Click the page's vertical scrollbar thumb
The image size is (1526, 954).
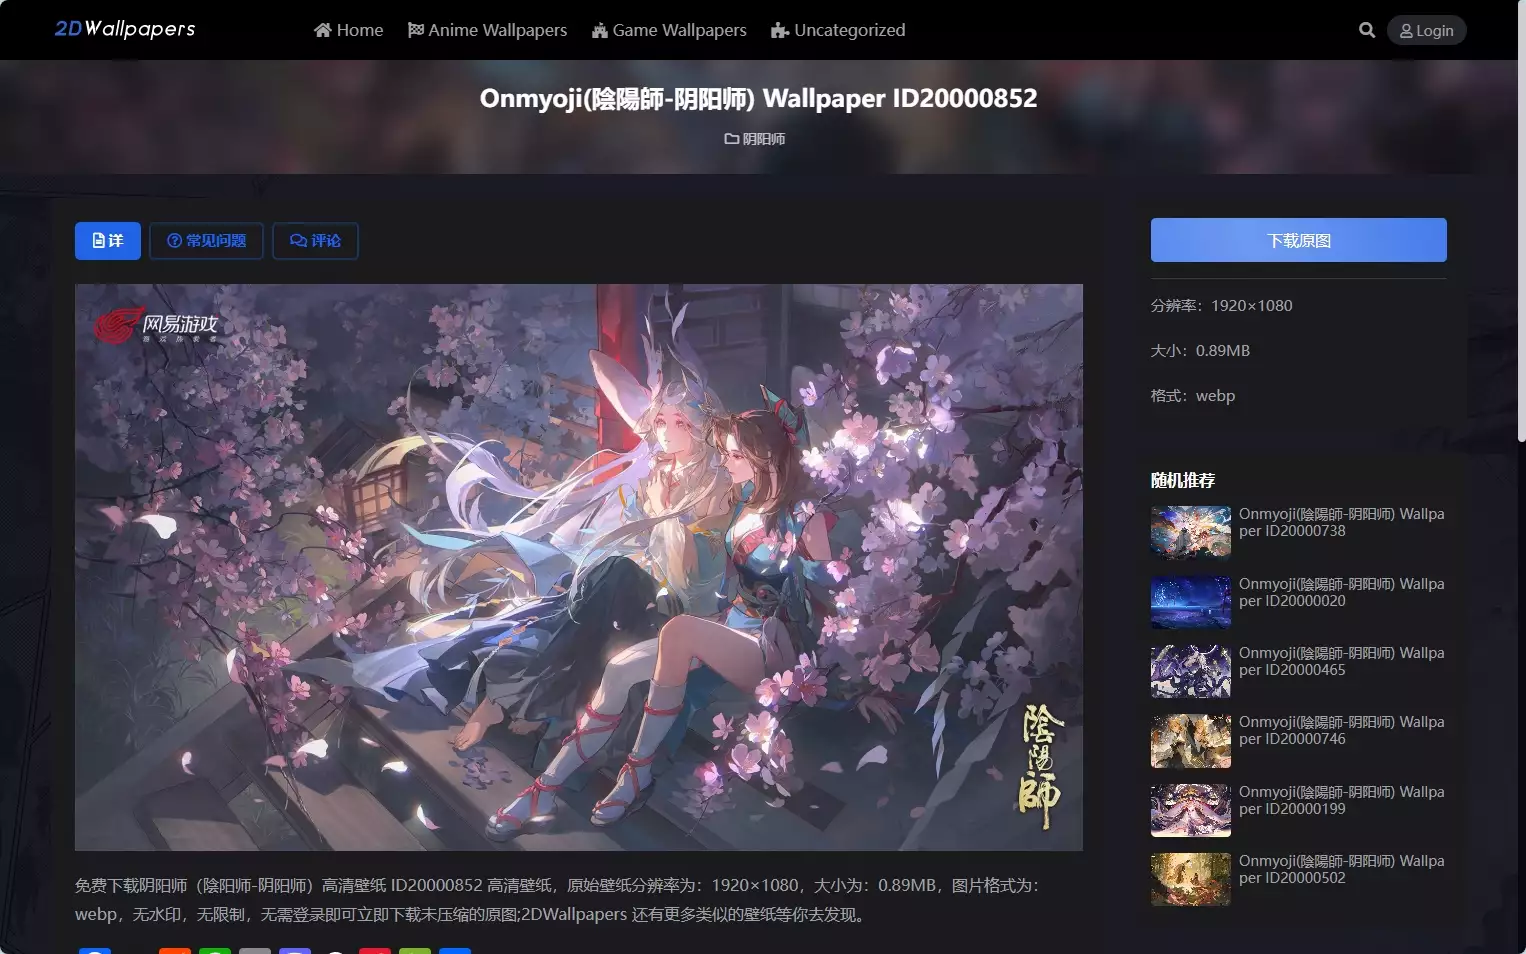tap(1521, 220)
